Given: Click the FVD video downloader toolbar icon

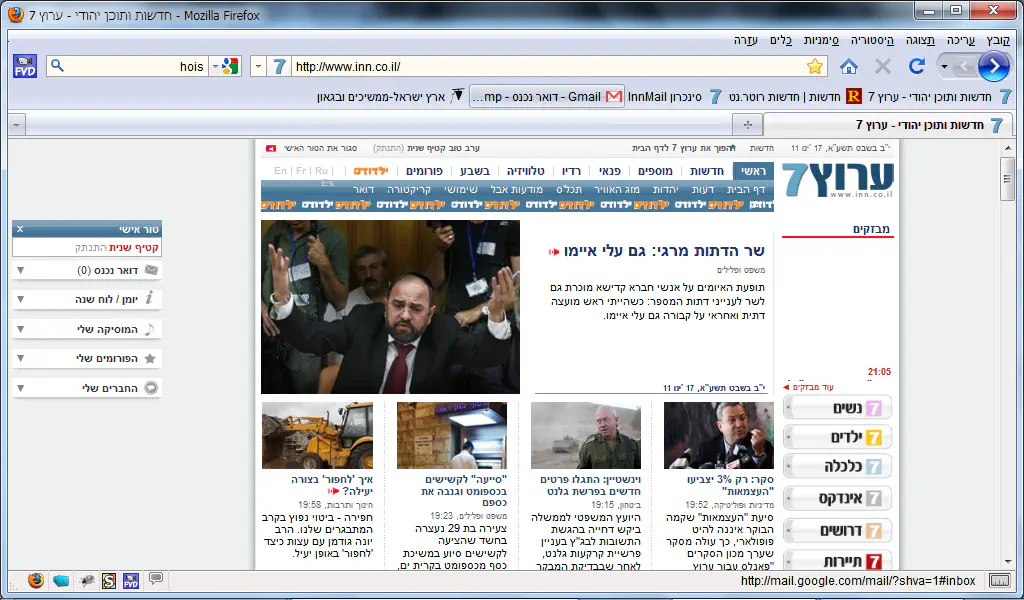Looking at the screenshot, I should point(25,67).
